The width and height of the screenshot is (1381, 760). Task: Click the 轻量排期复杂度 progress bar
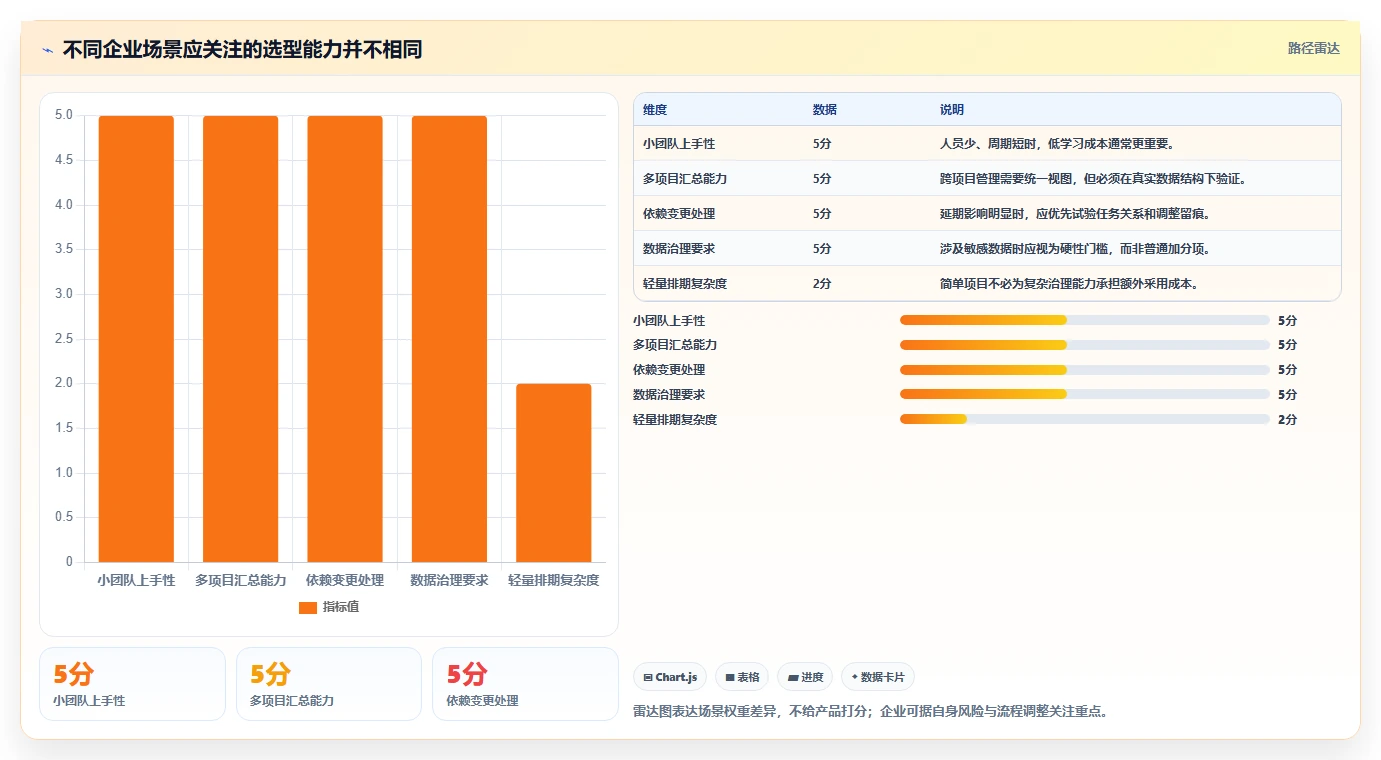pos(1085,419)
